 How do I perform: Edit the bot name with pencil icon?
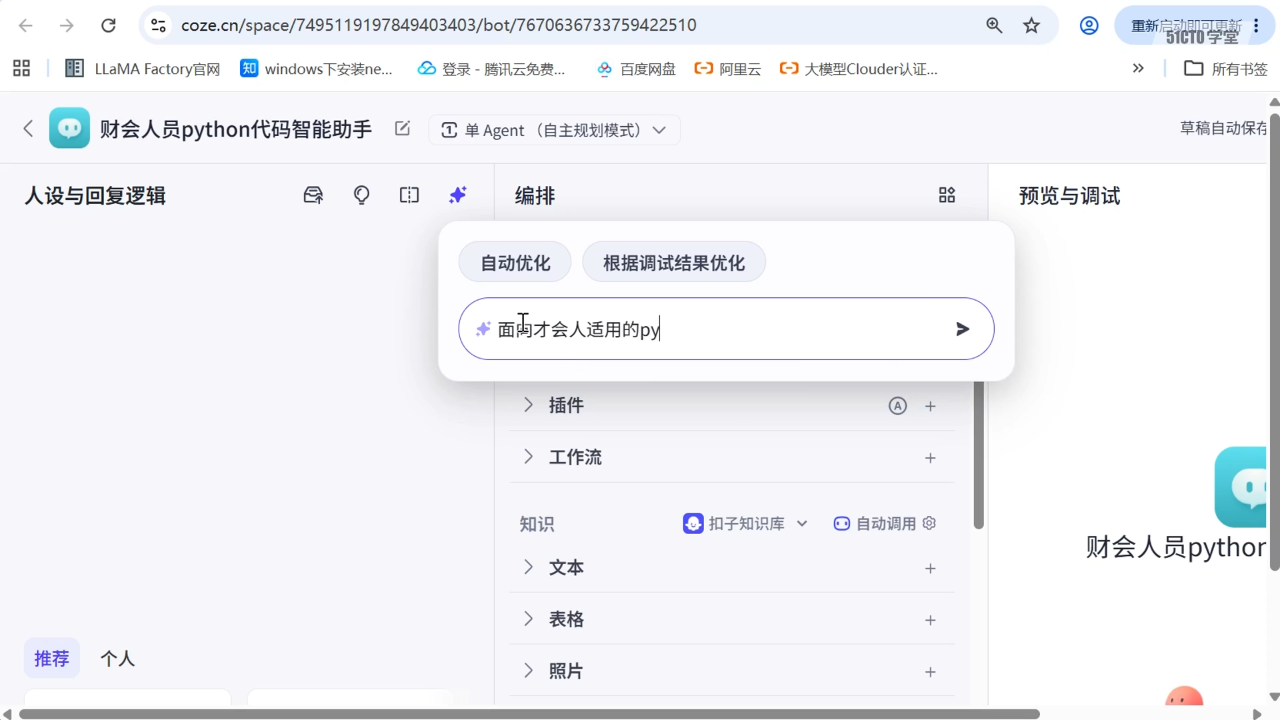pos(402,128)
